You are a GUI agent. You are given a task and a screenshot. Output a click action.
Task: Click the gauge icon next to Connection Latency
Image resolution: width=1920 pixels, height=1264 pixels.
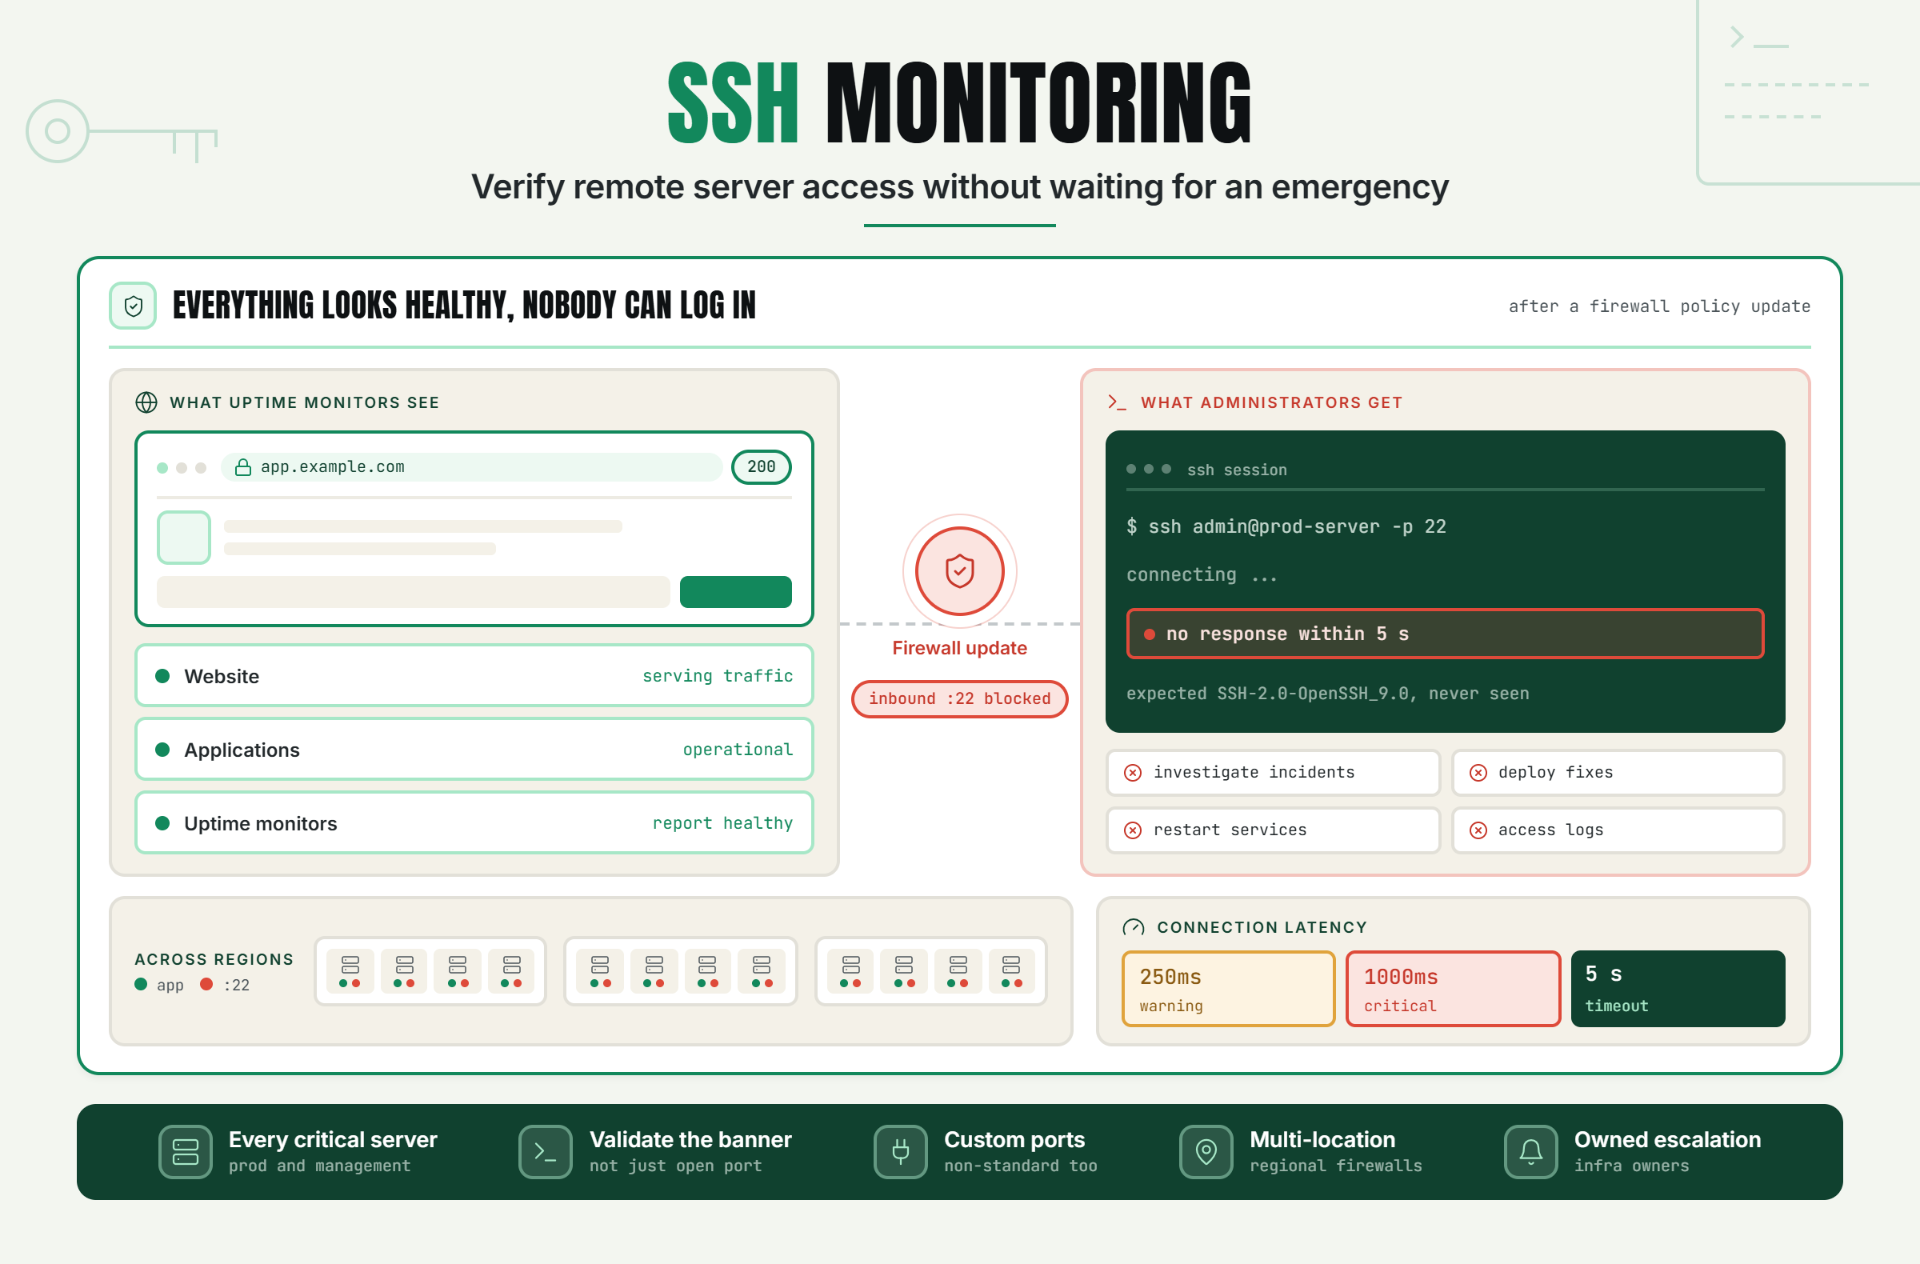click(1134, 927)
